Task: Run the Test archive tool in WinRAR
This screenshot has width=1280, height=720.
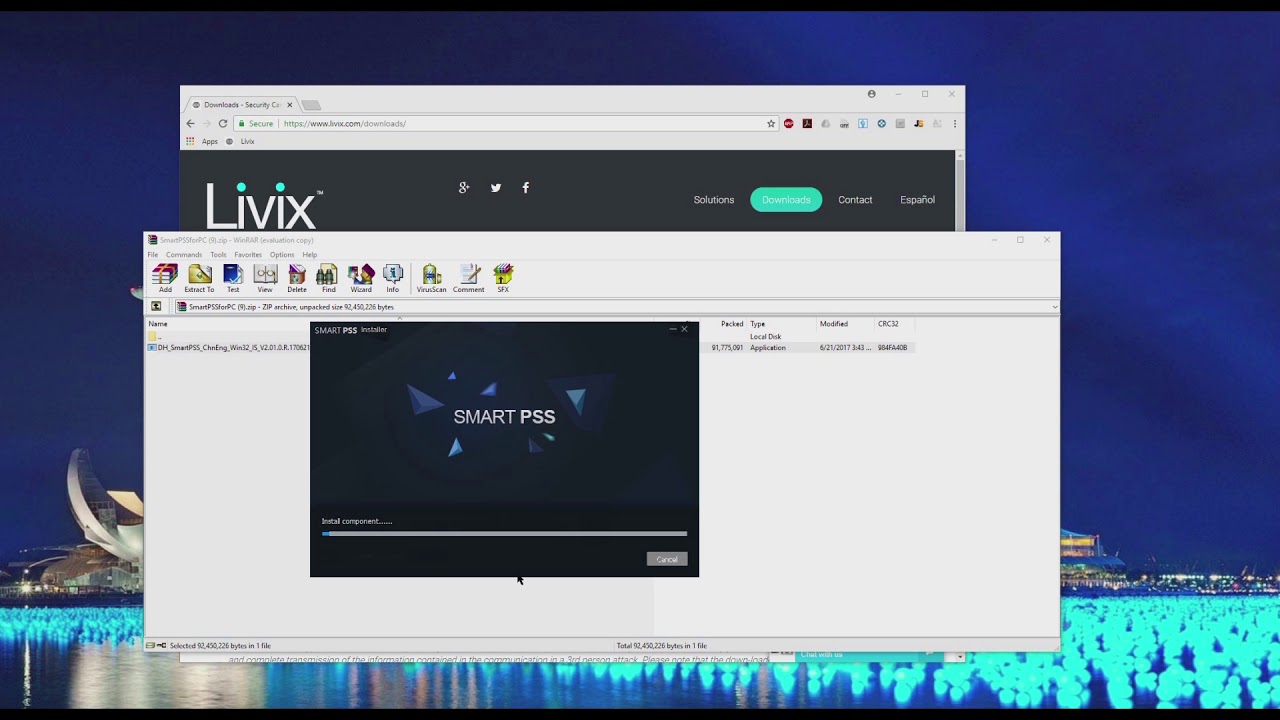Action: click(233, 278)
